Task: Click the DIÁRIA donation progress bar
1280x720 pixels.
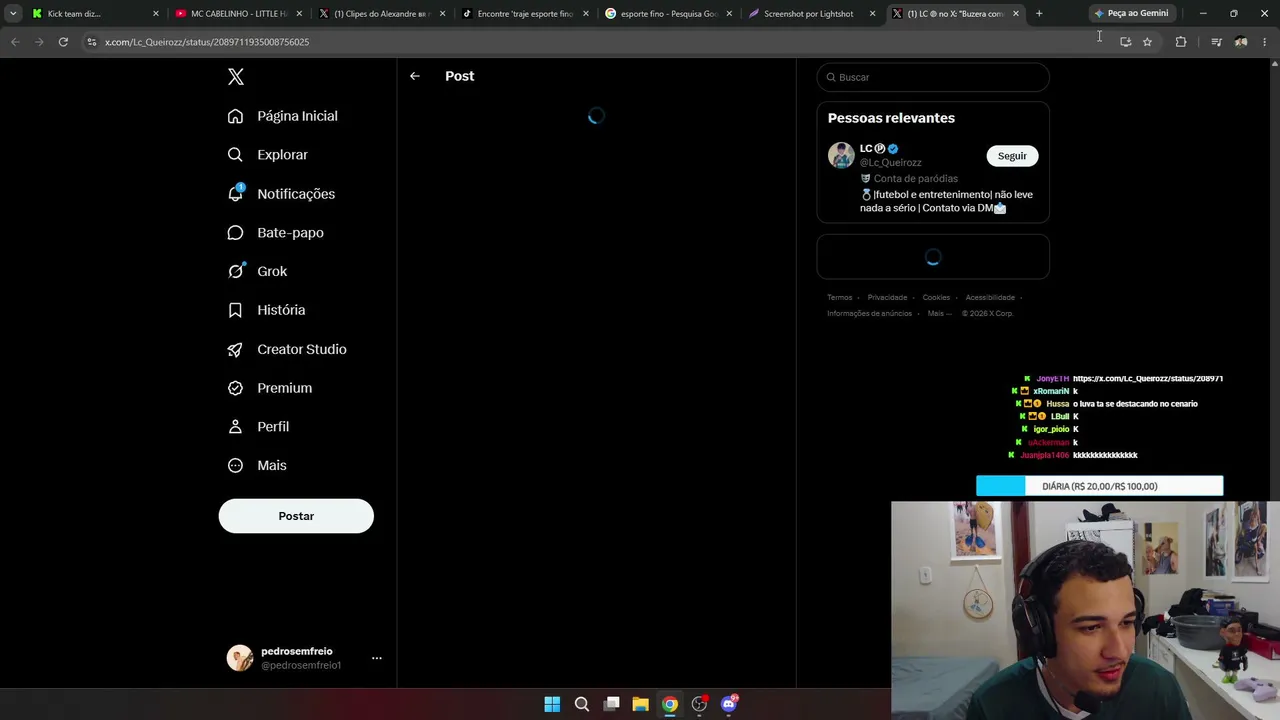Action: (1099, 486)
